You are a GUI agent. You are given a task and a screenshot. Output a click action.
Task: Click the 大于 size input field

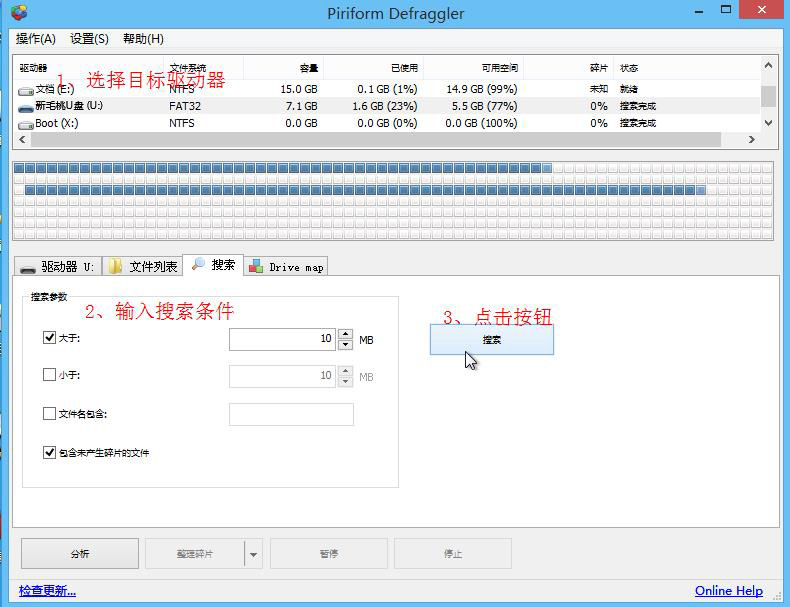(282, 340)
